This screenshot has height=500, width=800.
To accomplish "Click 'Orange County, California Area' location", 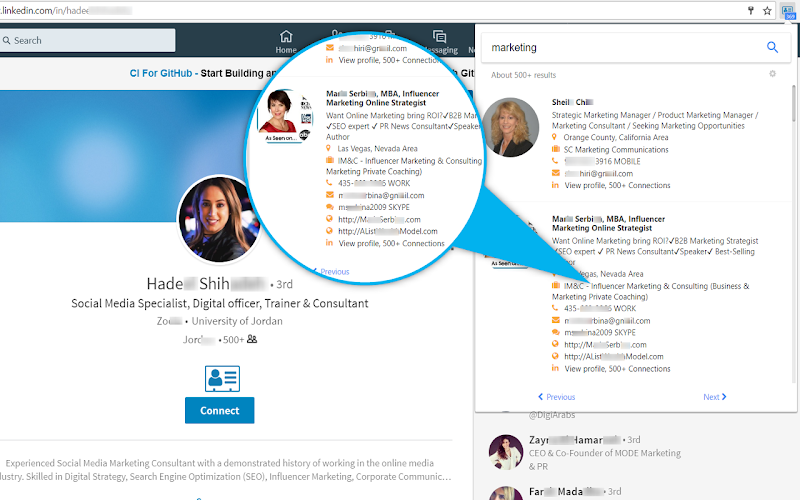I will pos(616,137).
